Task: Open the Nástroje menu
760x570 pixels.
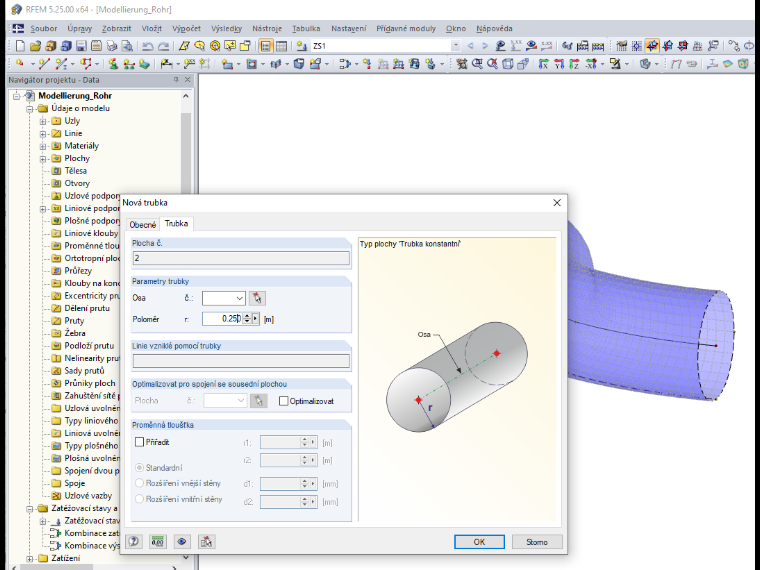Action: (x=267, y=29)
